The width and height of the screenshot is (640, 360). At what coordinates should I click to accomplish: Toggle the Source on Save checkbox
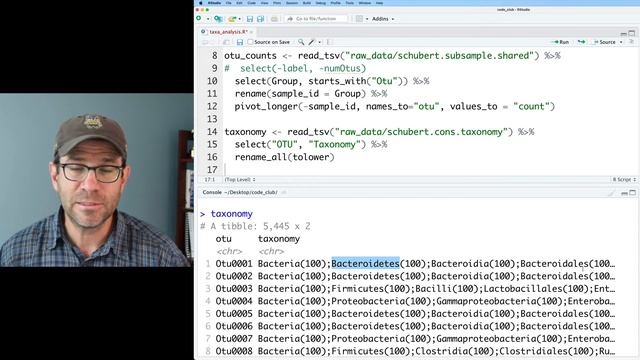251,42
